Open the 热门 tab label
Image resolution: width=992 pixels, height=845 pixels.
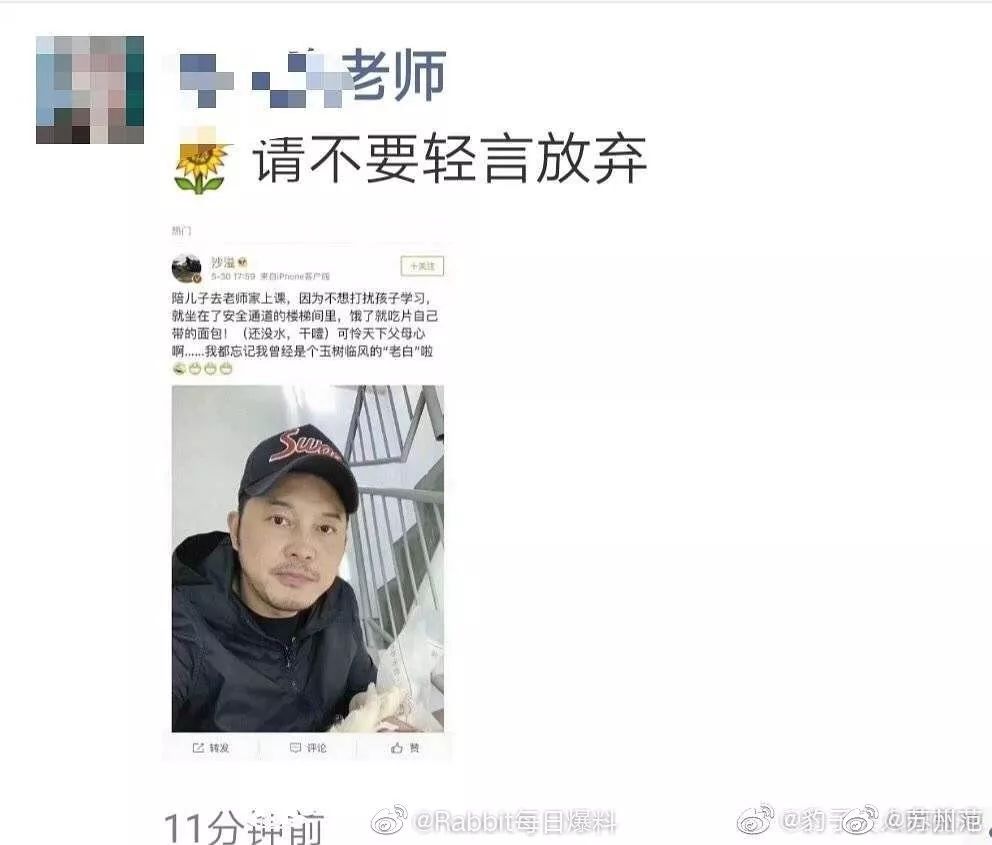181,231
